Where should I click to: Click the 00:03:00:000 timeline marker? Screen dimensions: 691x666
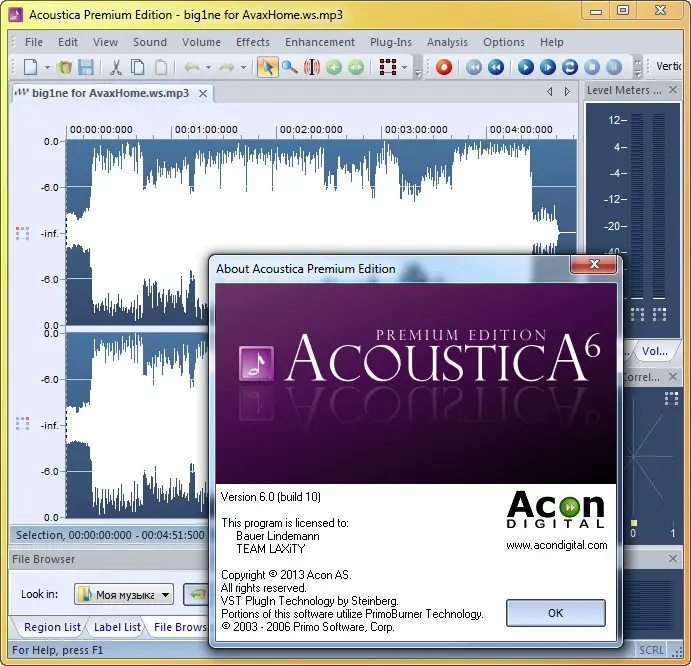click(x=416, y=130)
